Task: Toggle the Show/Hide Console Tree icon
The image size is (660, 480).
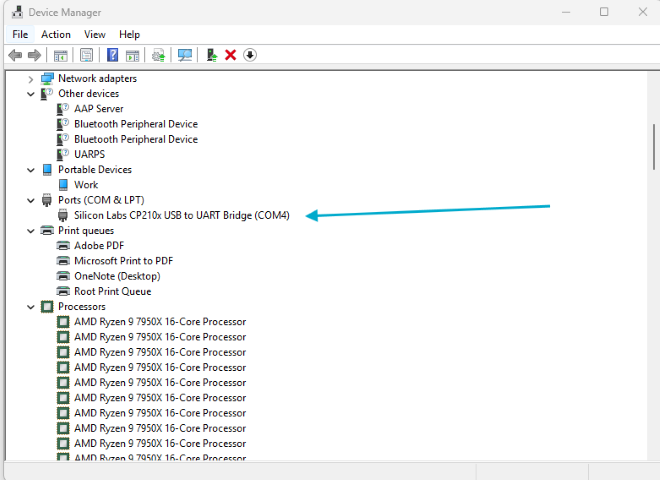Action: (61, 55)
